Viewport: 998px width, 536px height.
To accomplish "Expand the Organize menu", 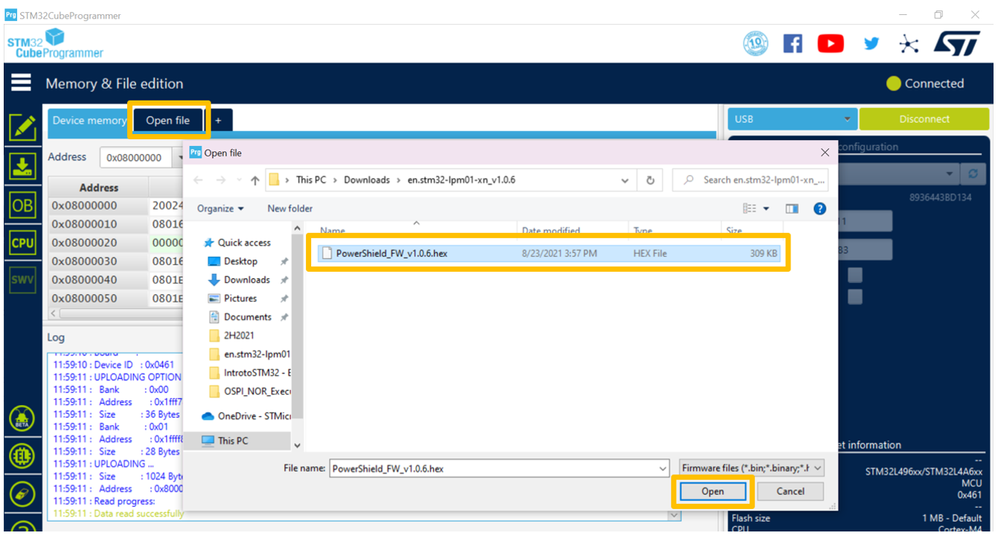I will [220, 209].
